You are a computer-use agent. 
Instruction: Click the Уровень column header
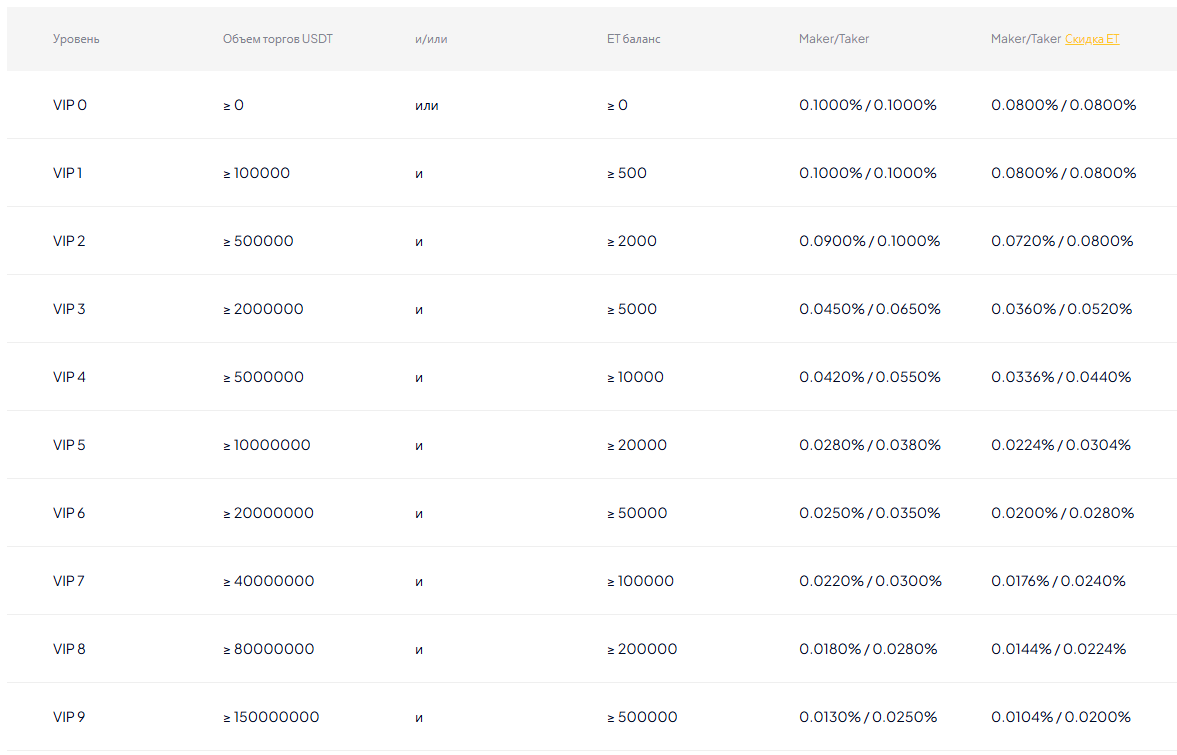(x=76, y=39)
